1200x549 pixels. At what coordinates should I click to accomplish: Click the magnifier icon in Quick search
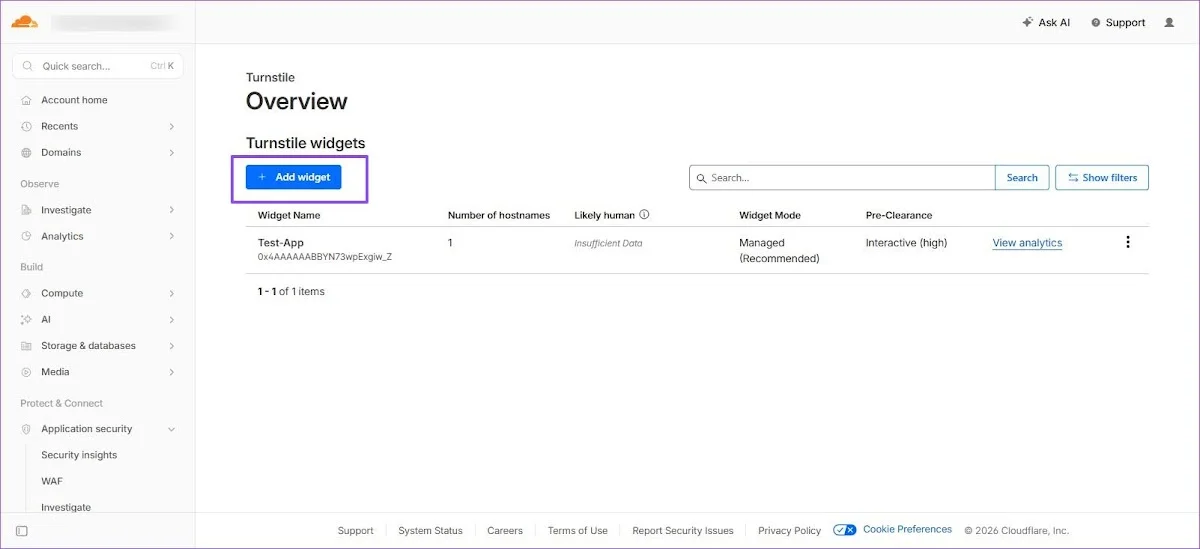click(28, 66)
